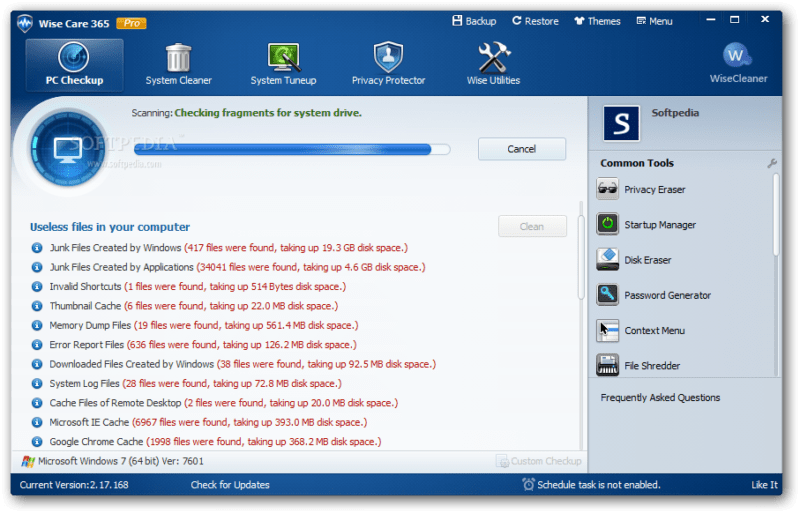Viewport: 800px width, 513px height.
Task: Click info icon beside Error Report Files
Action: [x=37, y=345]
